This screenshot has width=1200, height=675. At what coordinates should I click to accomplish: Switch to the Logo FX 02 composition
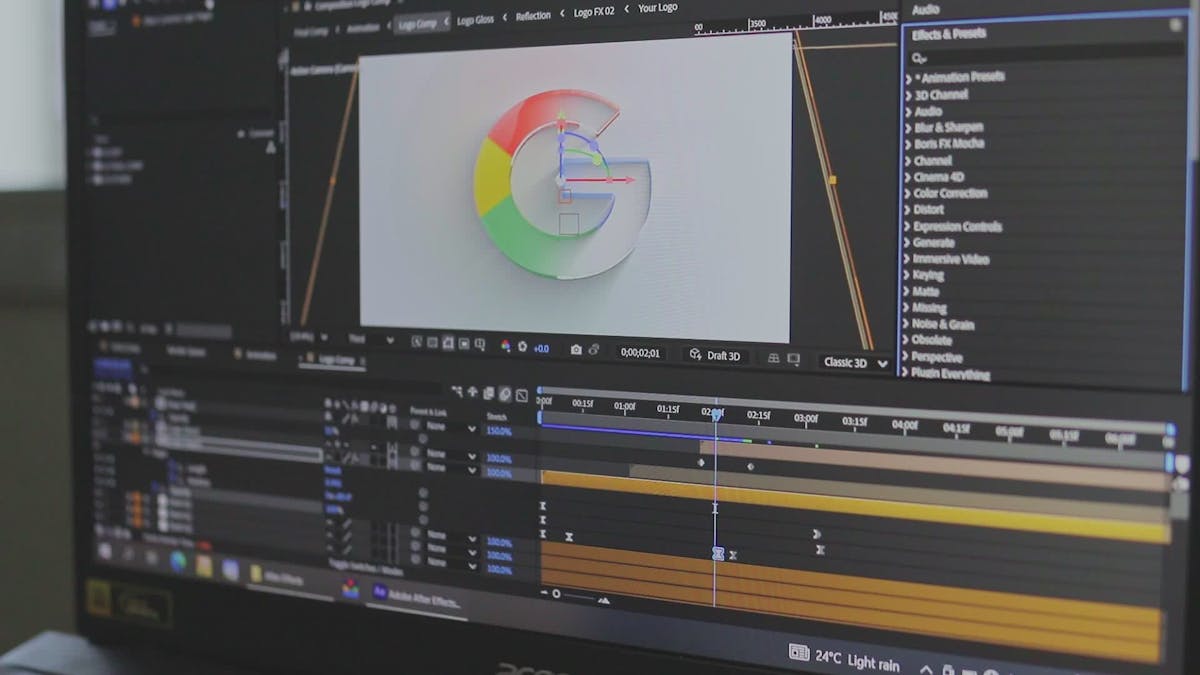tap(593, 11)
